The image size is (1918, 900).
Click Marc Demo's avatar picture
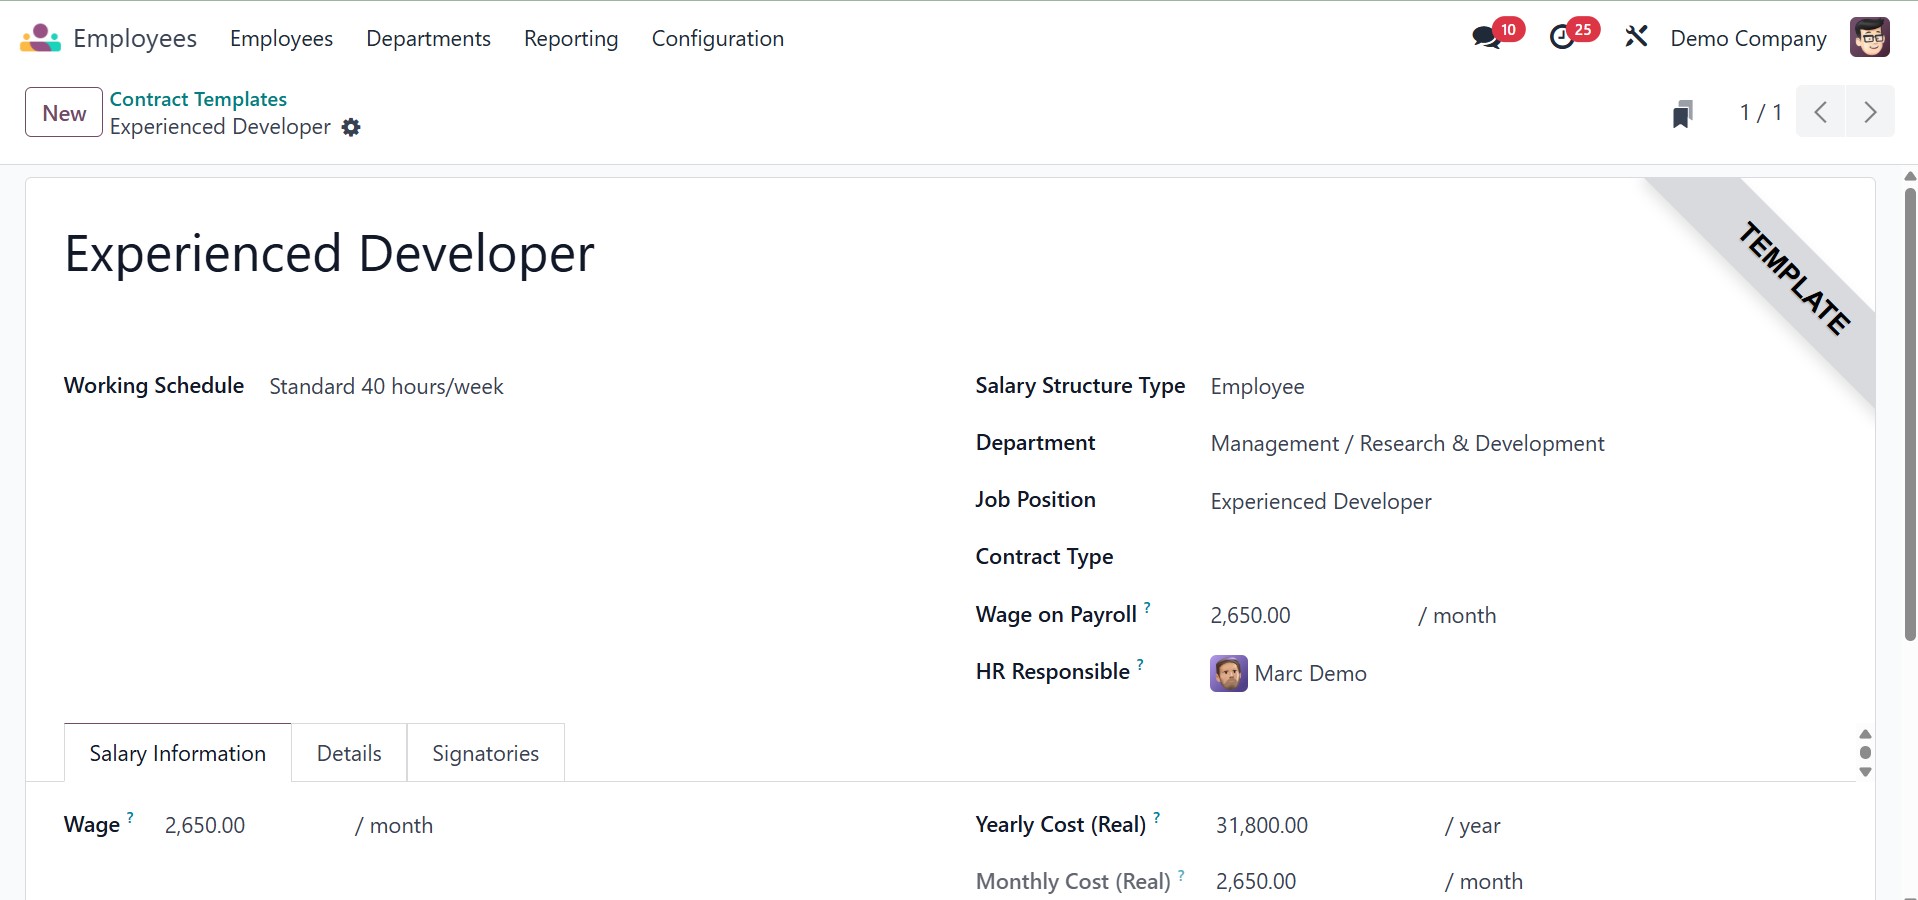coord(1228,674)
